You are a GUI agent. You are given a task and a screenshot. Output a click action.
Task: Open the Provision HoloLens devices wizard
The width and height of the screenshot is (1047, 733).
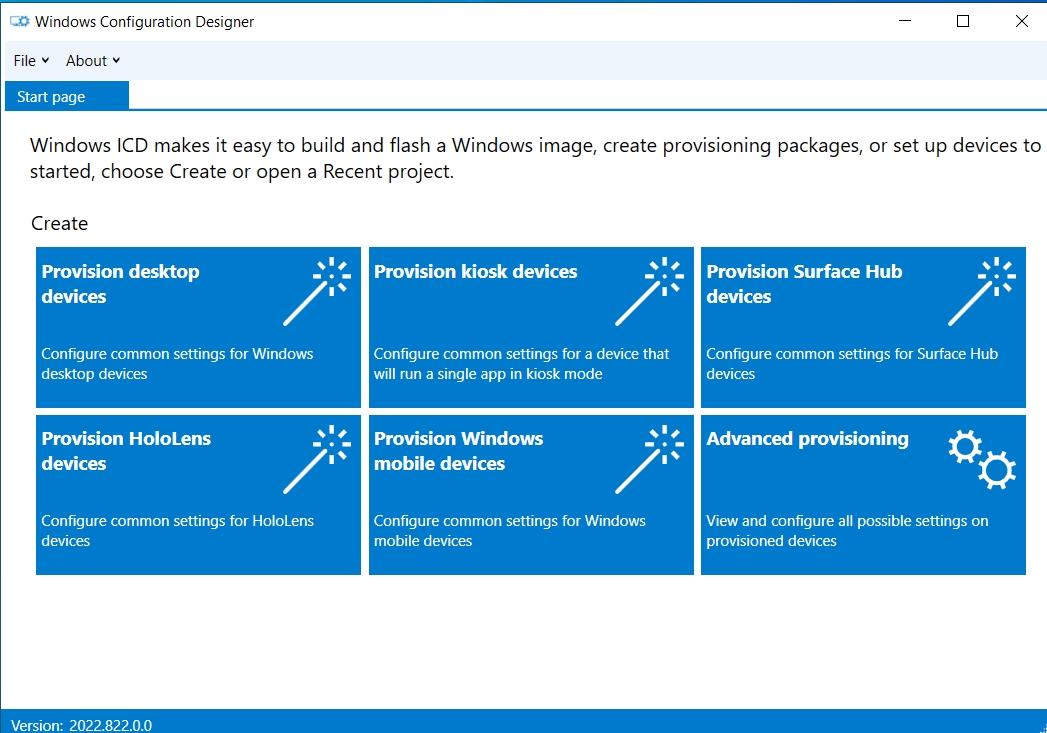point(197,494)
